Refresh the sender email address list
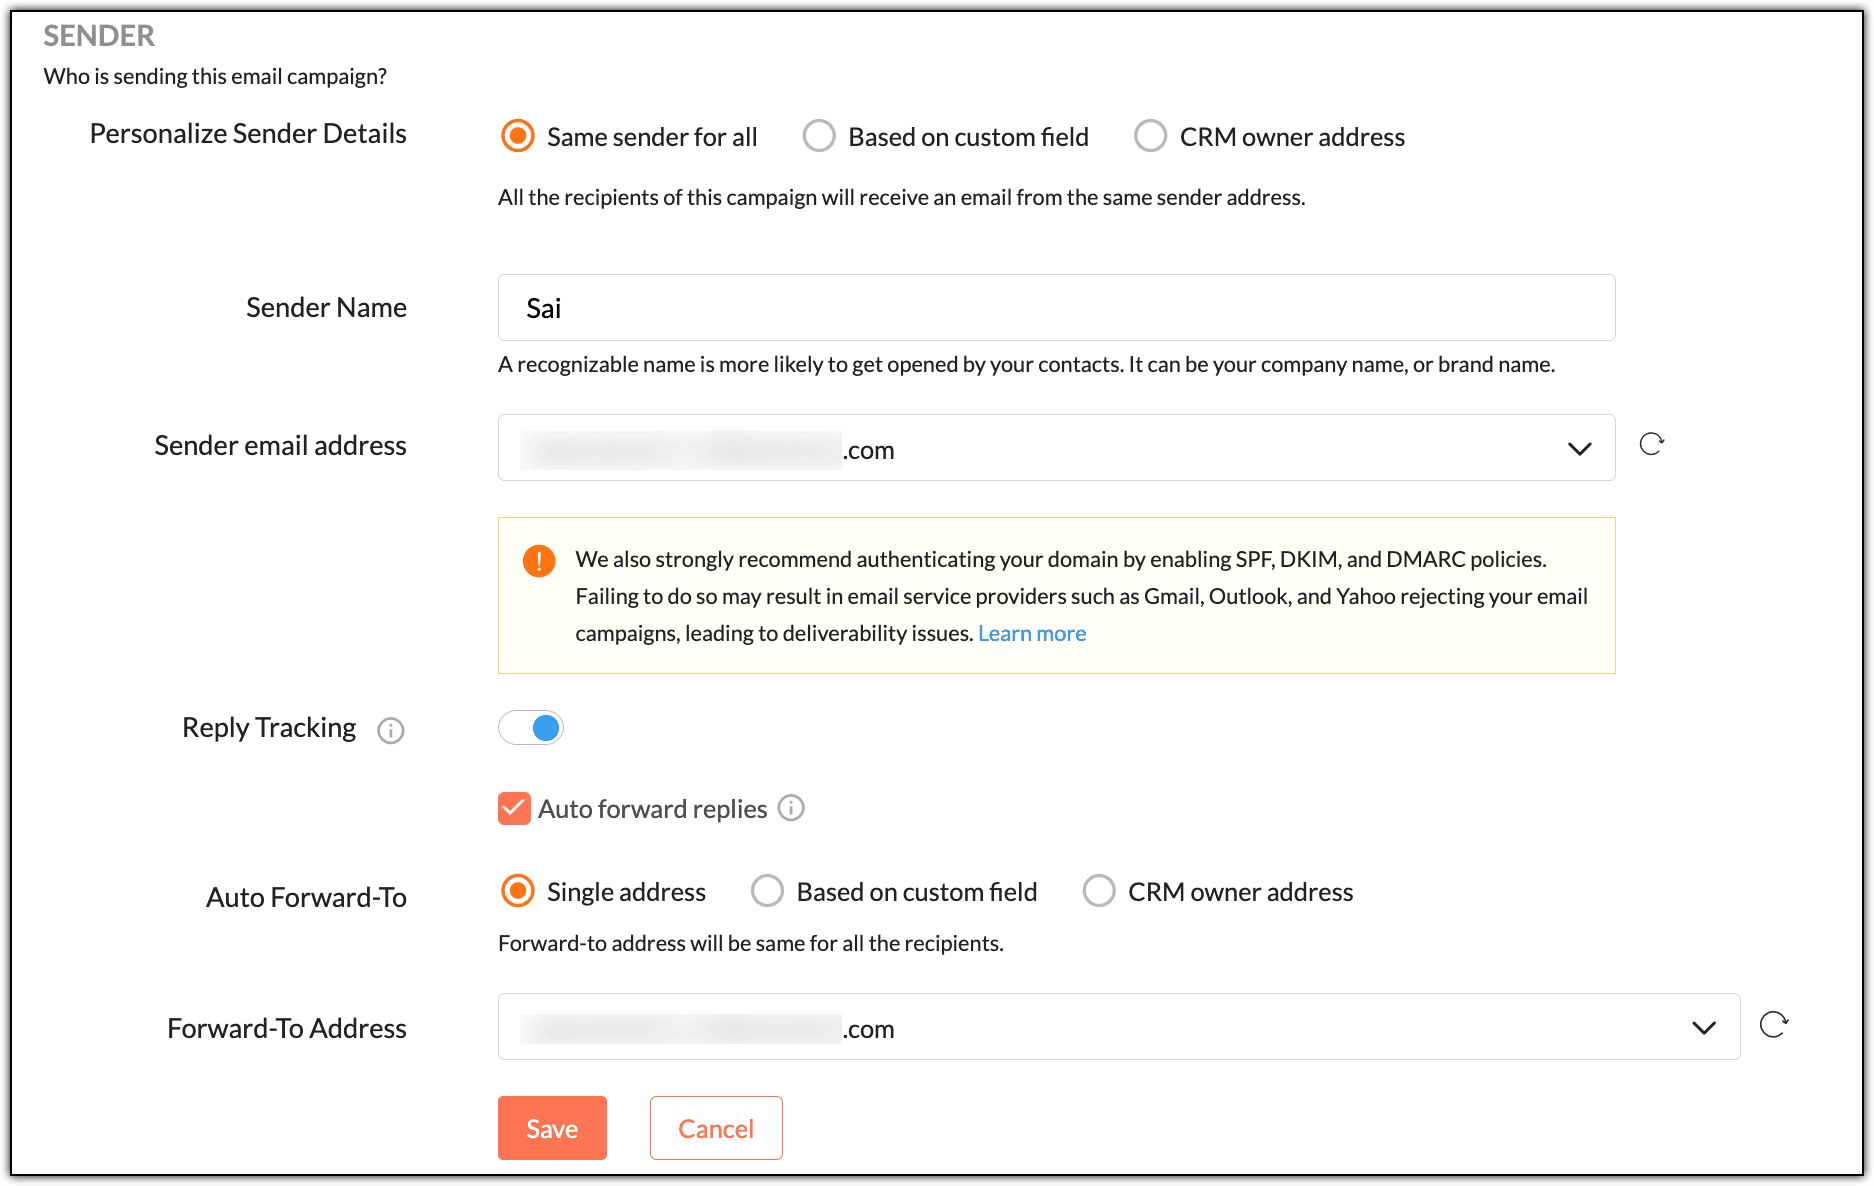Screen dimensions: 1874x1186 1652,444
